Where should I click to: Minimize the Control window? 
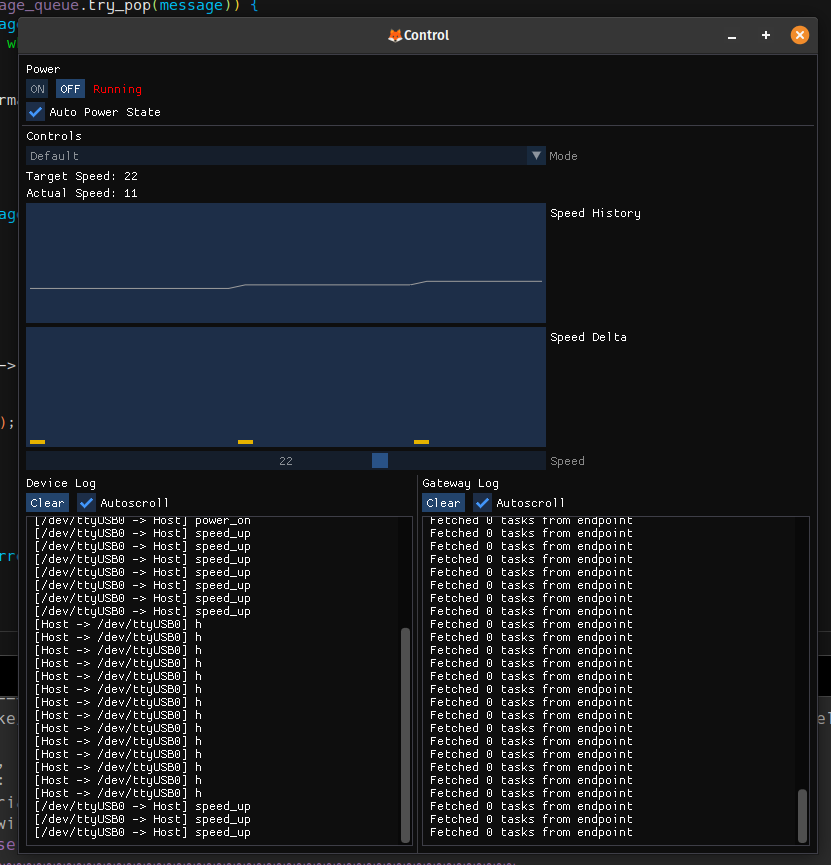tap(732, 36)
